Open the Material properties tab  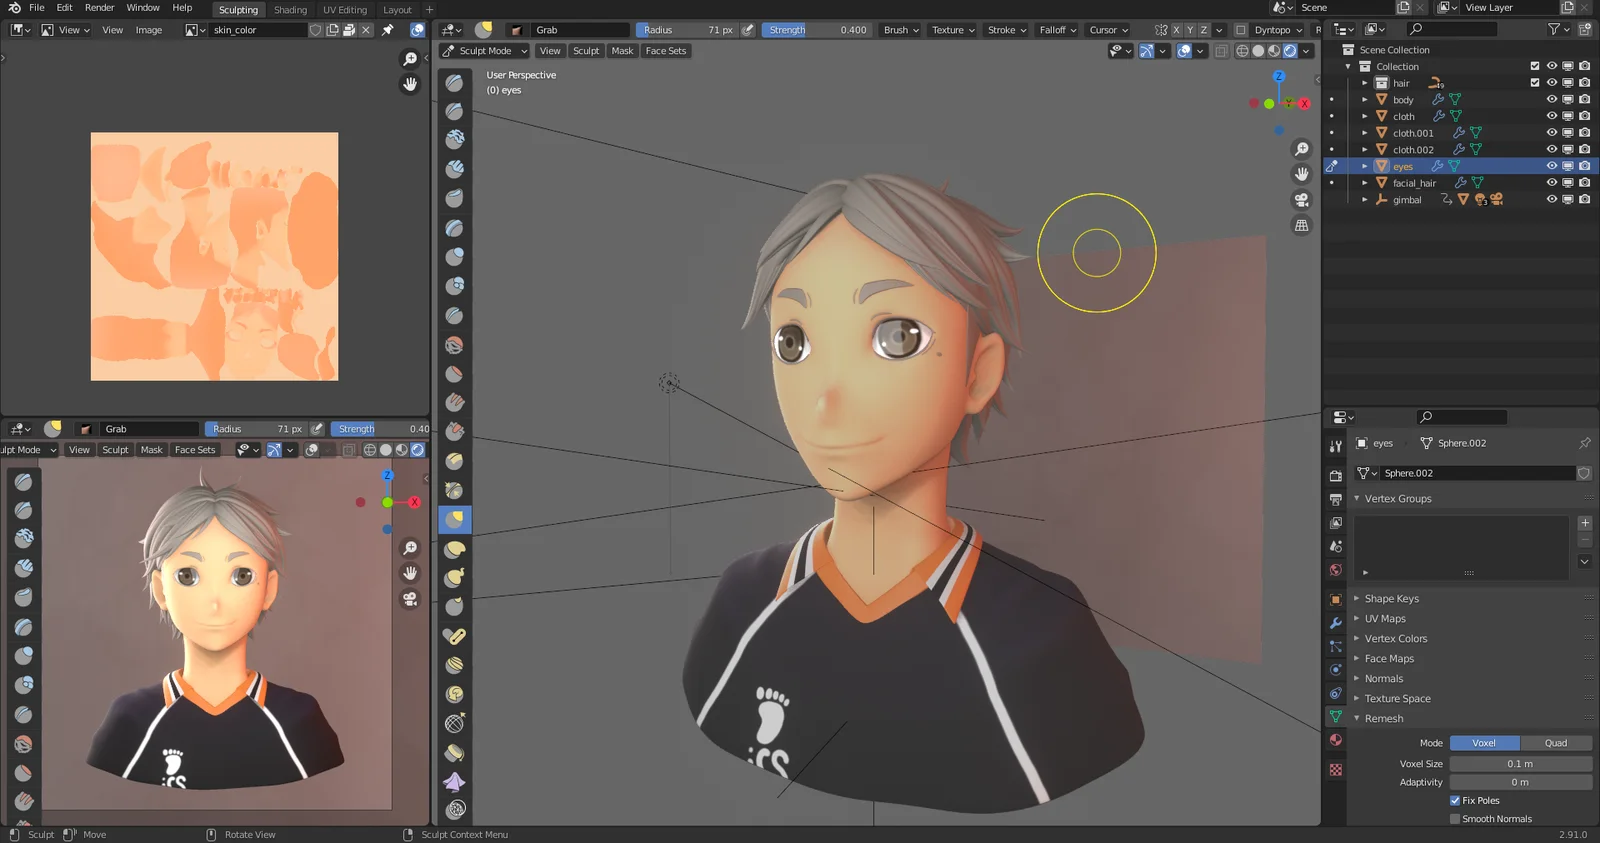click(x=1336, y=740)
